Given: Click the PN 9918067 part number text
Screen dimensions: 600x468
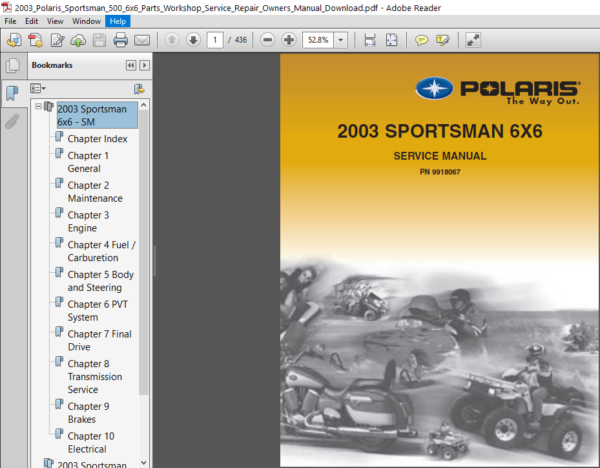Looking at the screenshot, I should pos(440,172).
